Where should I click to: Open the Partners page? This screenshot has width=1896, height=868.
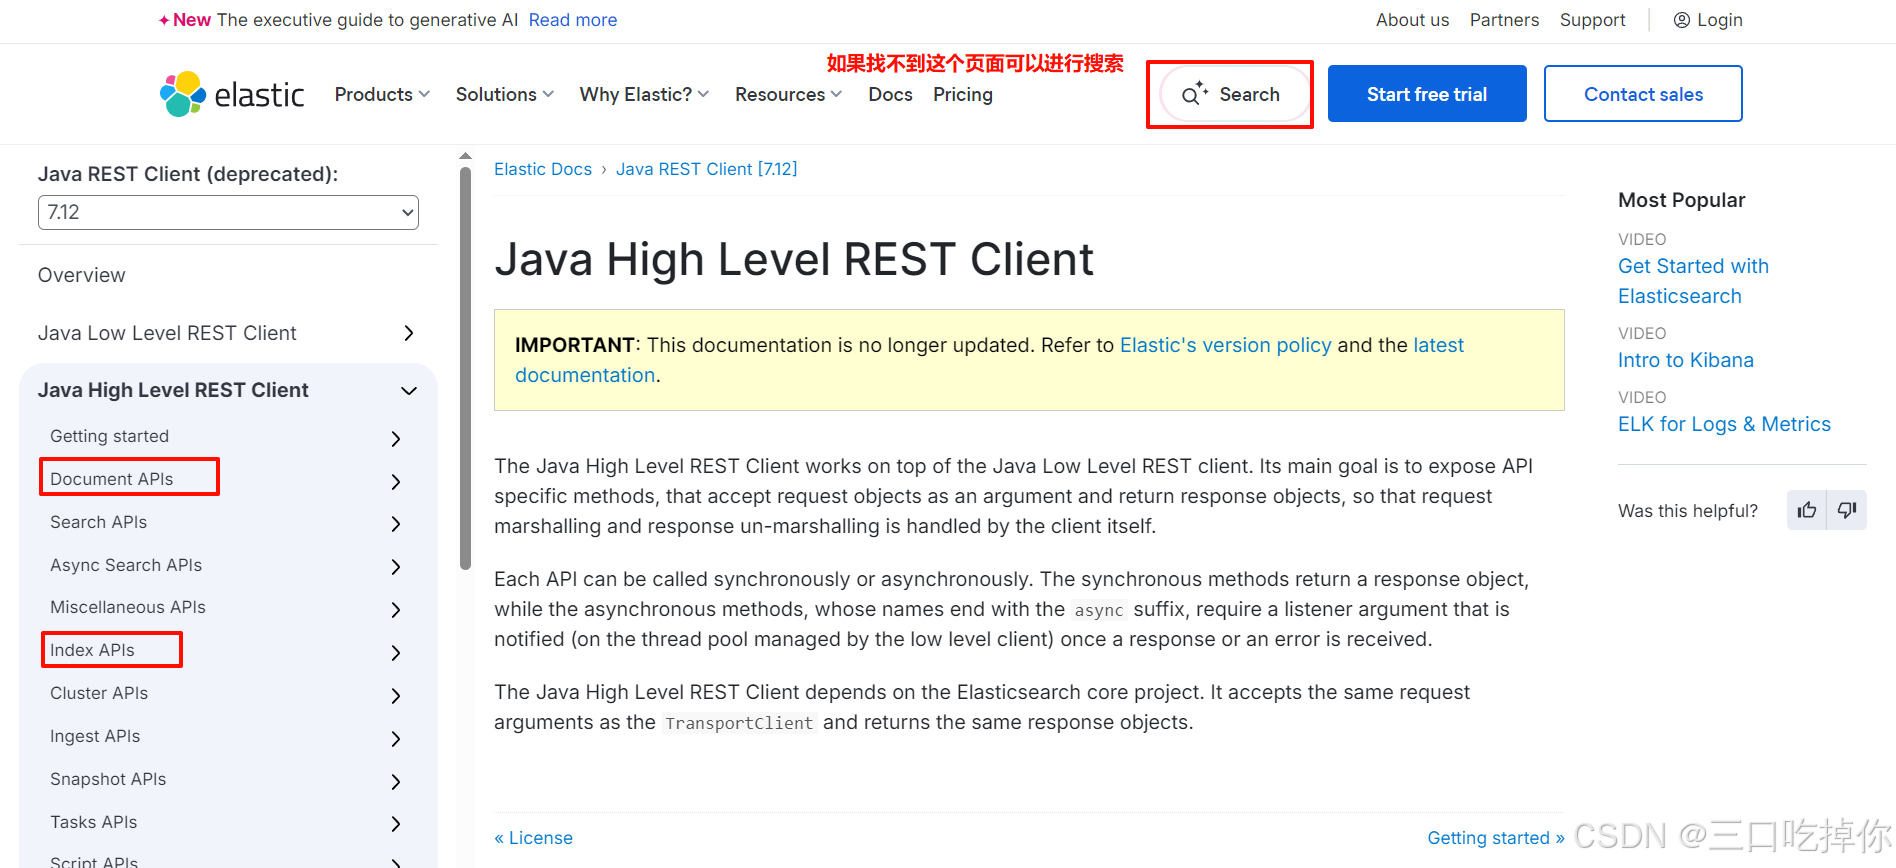point(1504,20)
